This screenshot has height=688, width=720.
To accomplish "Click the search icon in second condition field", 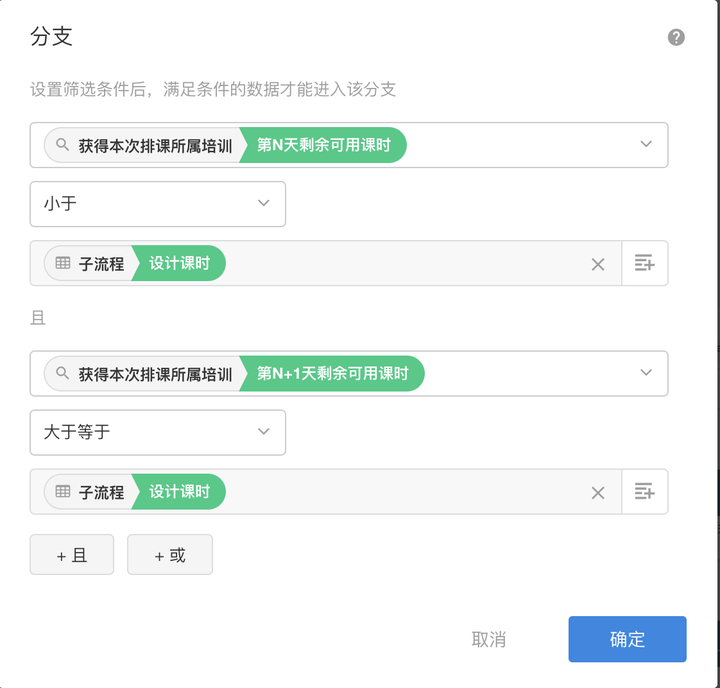I will pos(62,374).
